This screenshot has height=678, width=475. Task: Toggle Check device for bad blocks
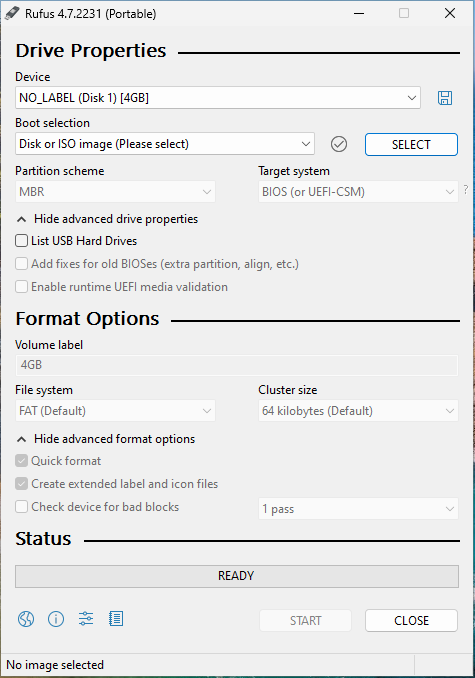[22, 506]
